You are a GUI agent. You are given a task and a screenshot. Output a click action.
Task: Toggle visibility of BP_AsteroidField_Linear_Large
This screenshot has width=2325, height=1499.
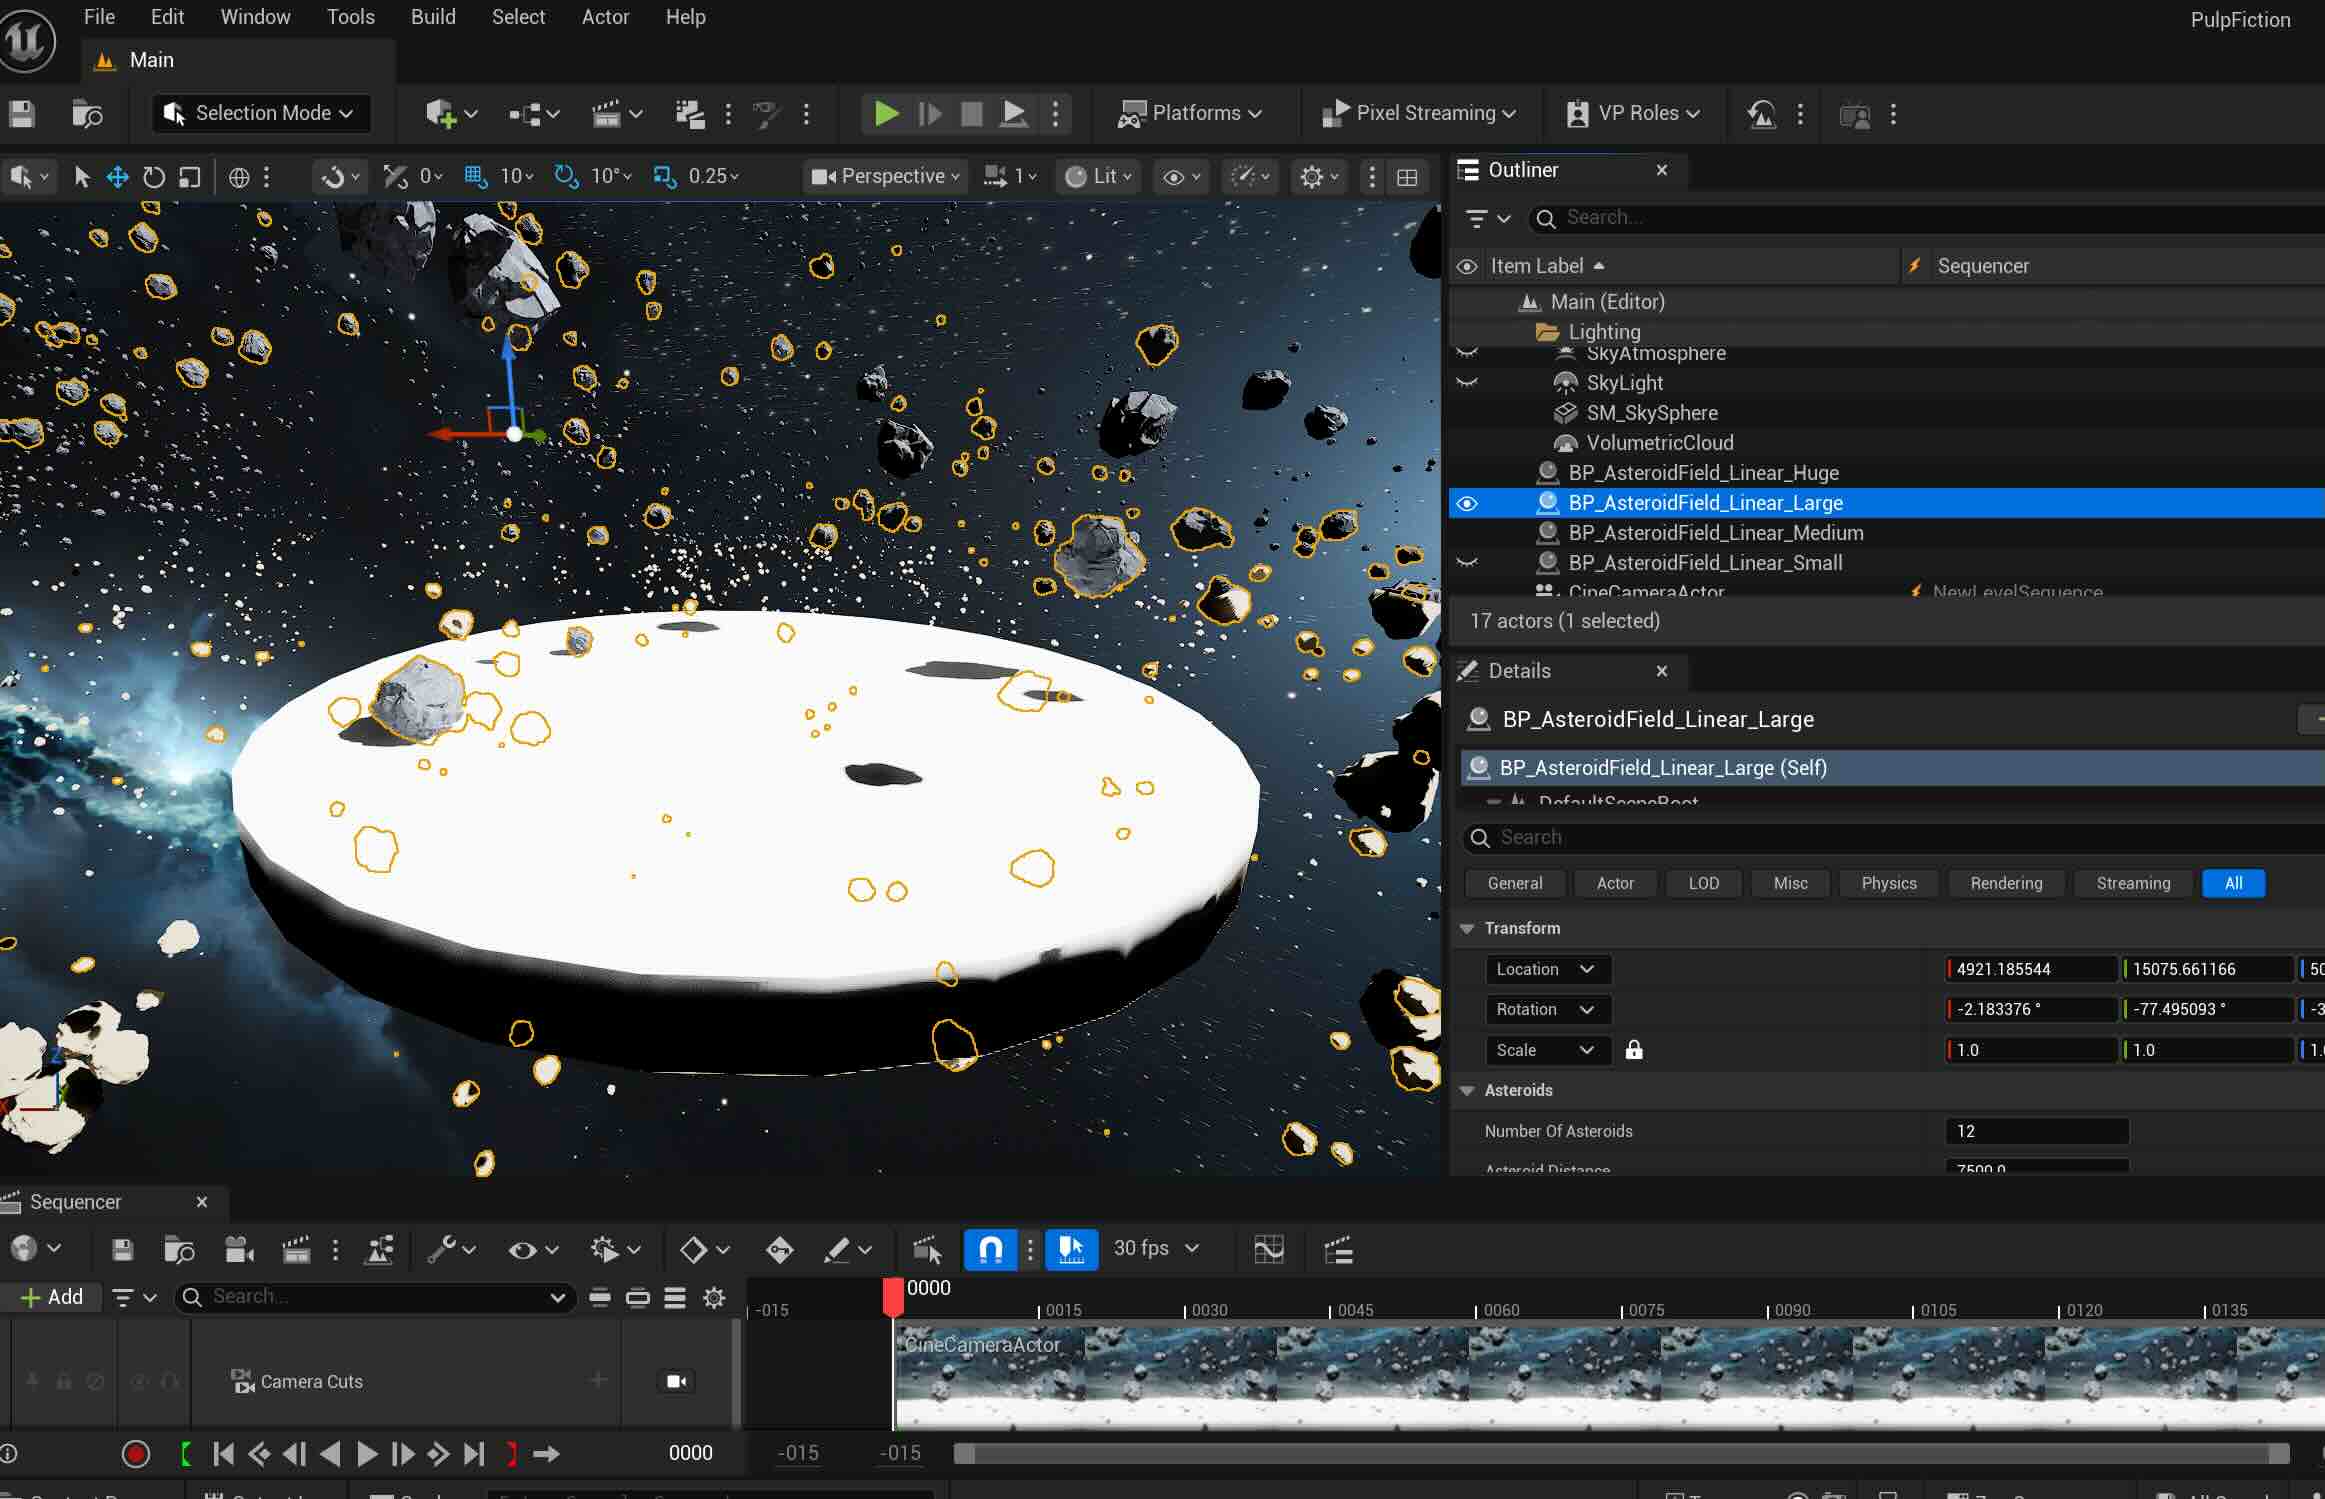pos(1466,503)
